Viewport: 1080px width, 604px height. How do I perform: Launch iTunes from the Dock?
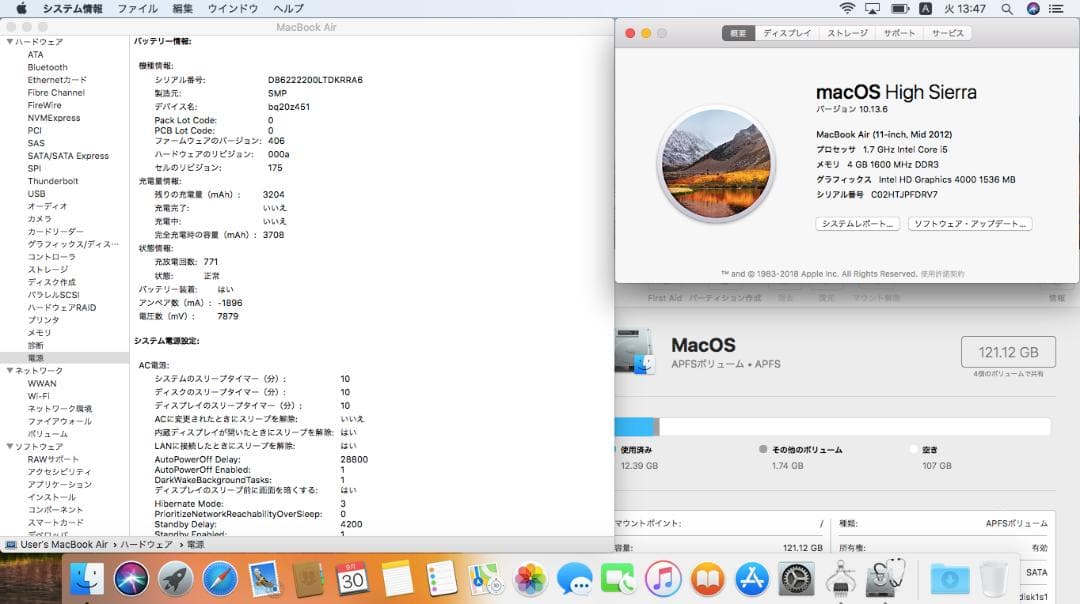point(660,579)
